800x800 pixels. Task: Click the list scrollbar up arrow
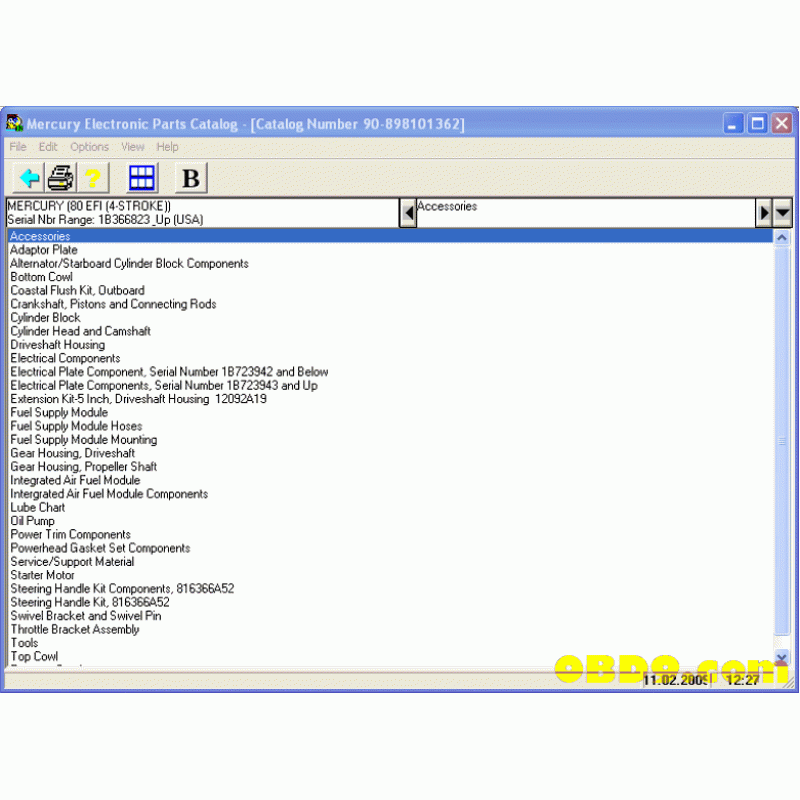(782, 237)
